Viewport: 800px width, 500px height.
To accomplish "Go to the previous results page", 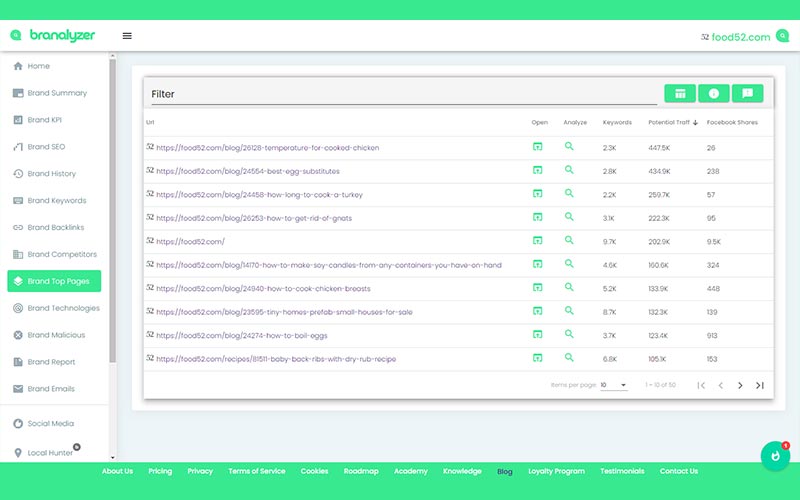I will [x=720, y=385].
